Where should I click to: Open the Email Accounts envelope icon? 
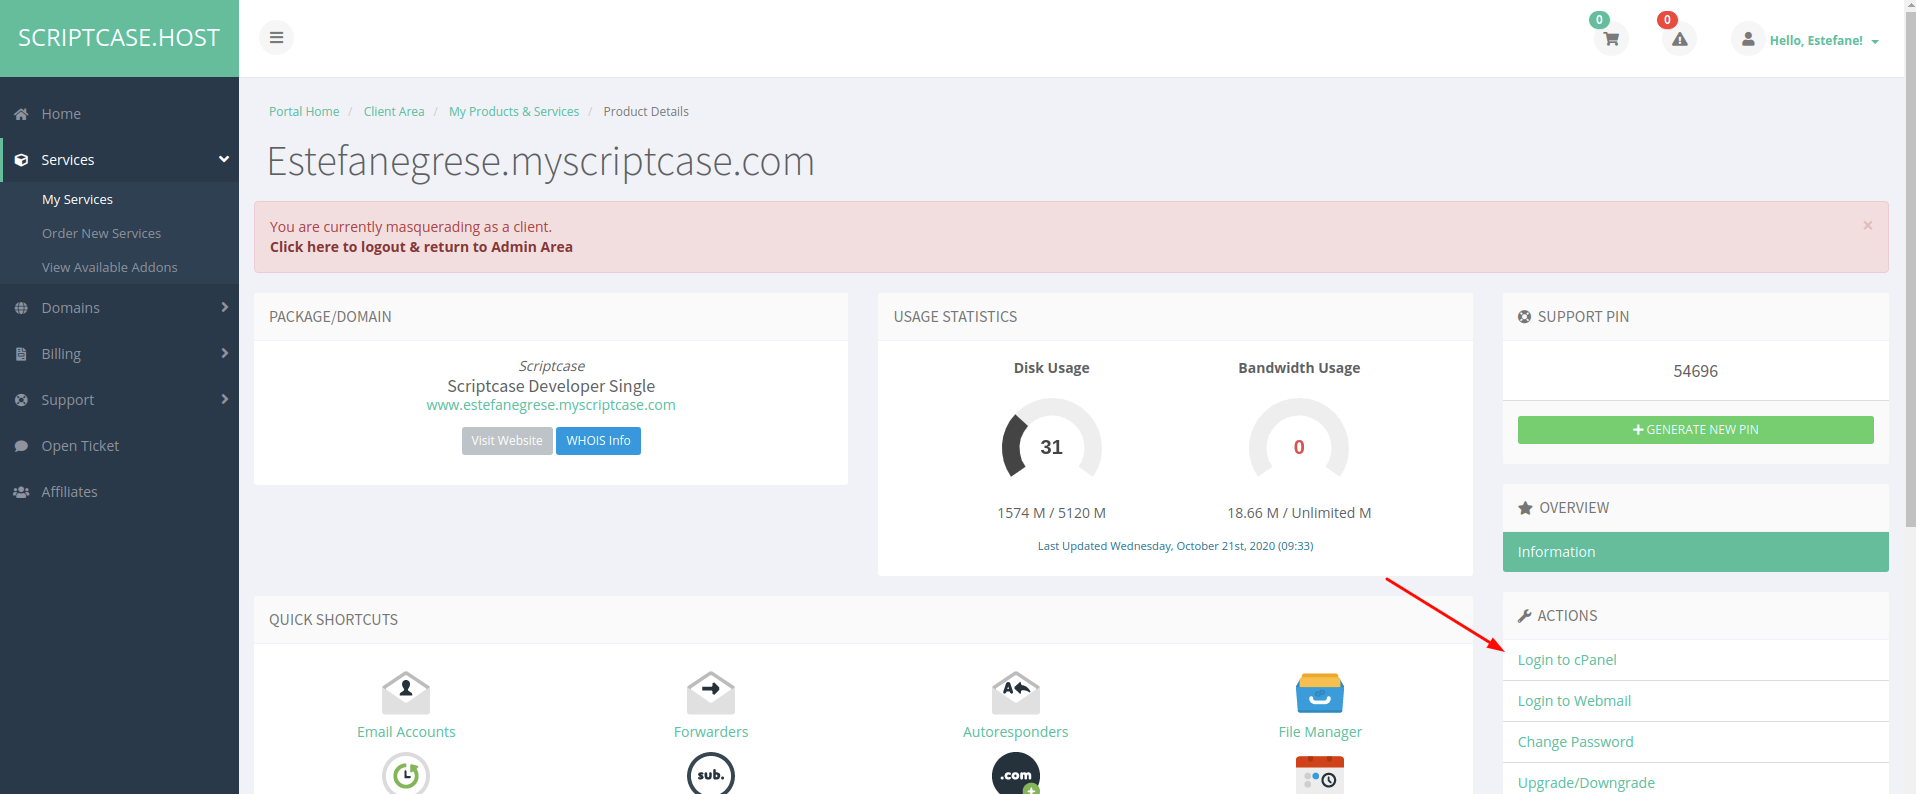tap(406, 692)
